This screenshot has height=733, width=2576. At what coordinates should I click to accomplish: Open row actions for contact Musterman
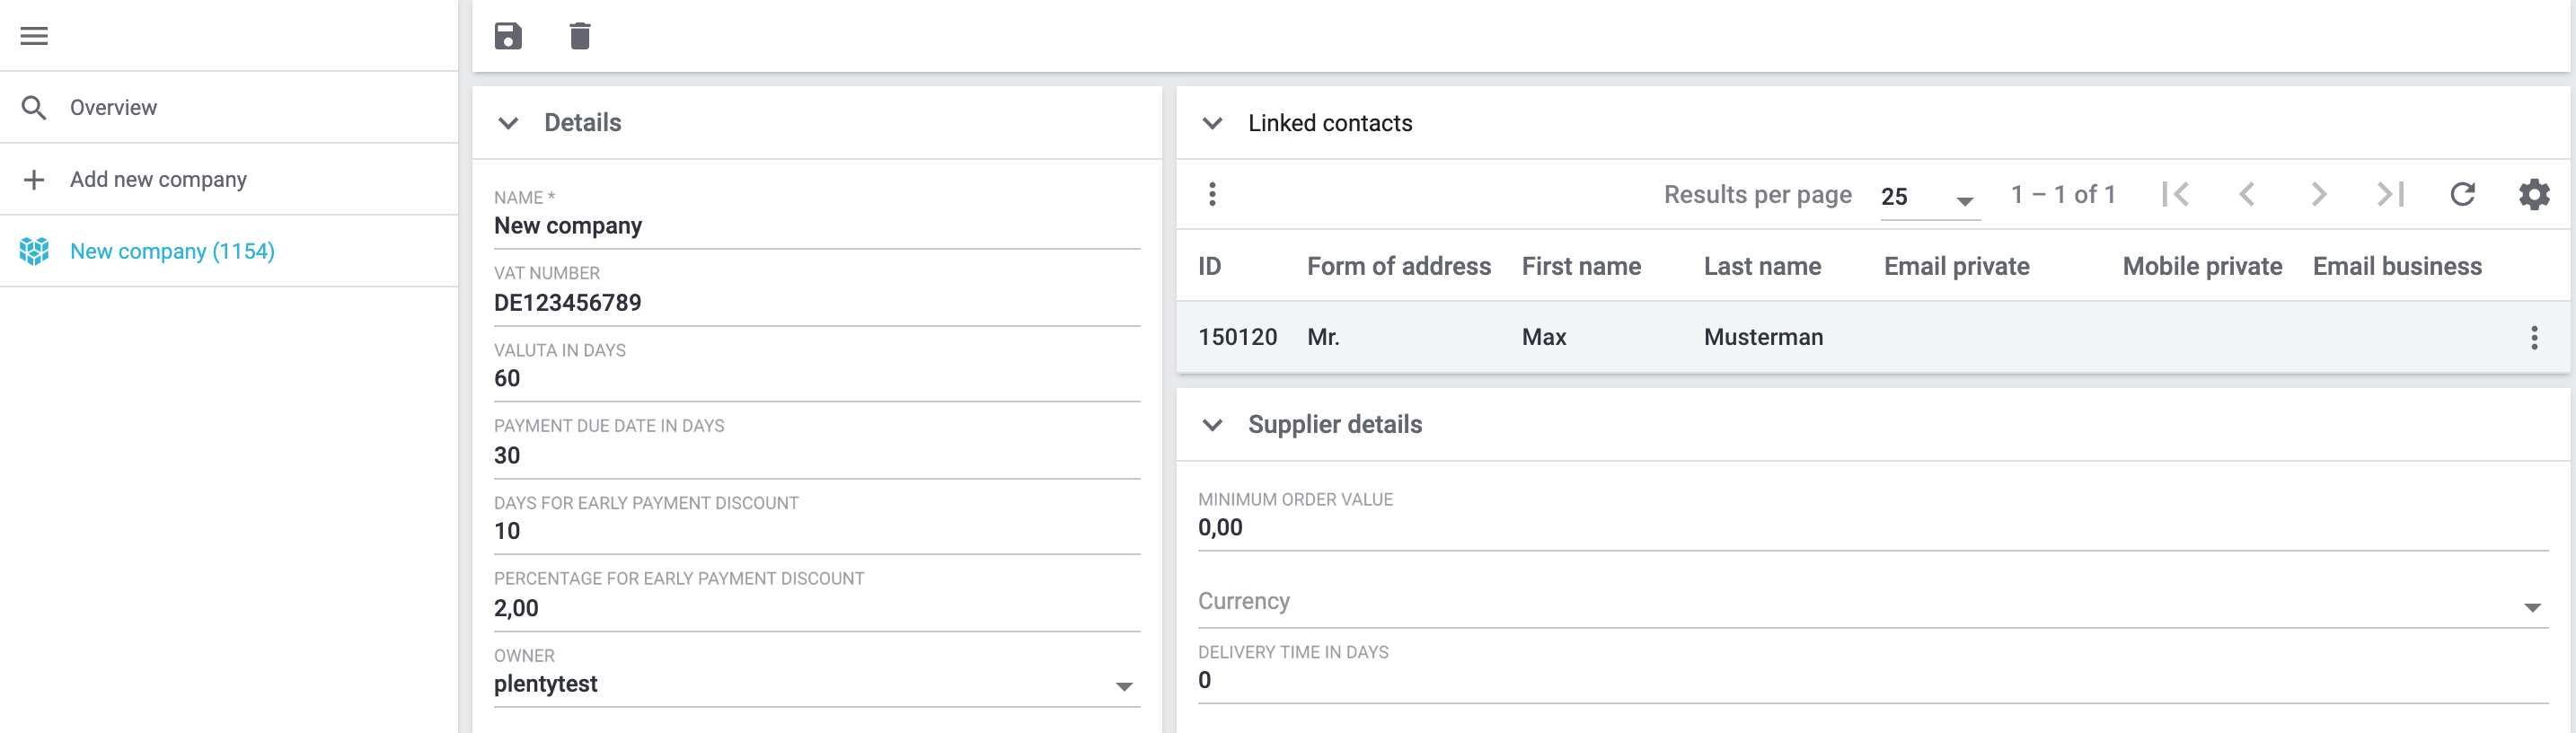[2533, 338]
